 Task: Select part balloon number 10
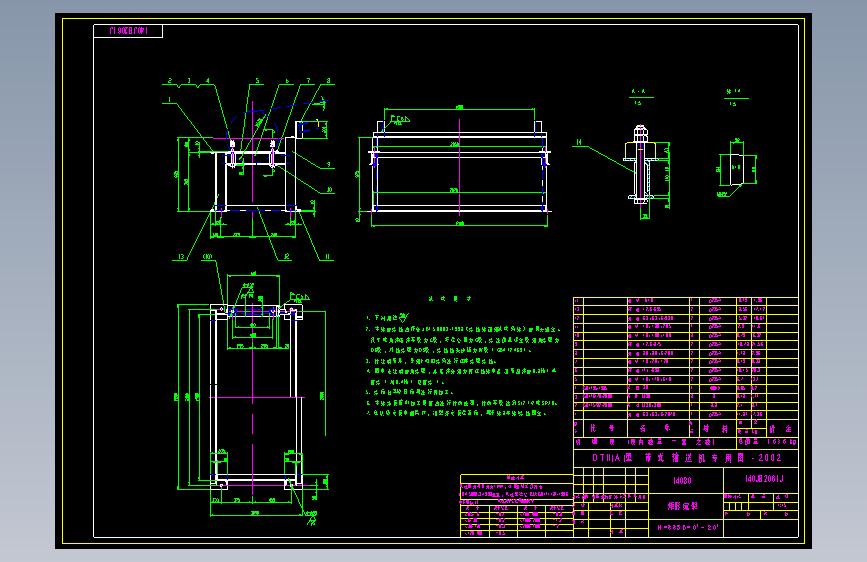[x=330, y=190]
